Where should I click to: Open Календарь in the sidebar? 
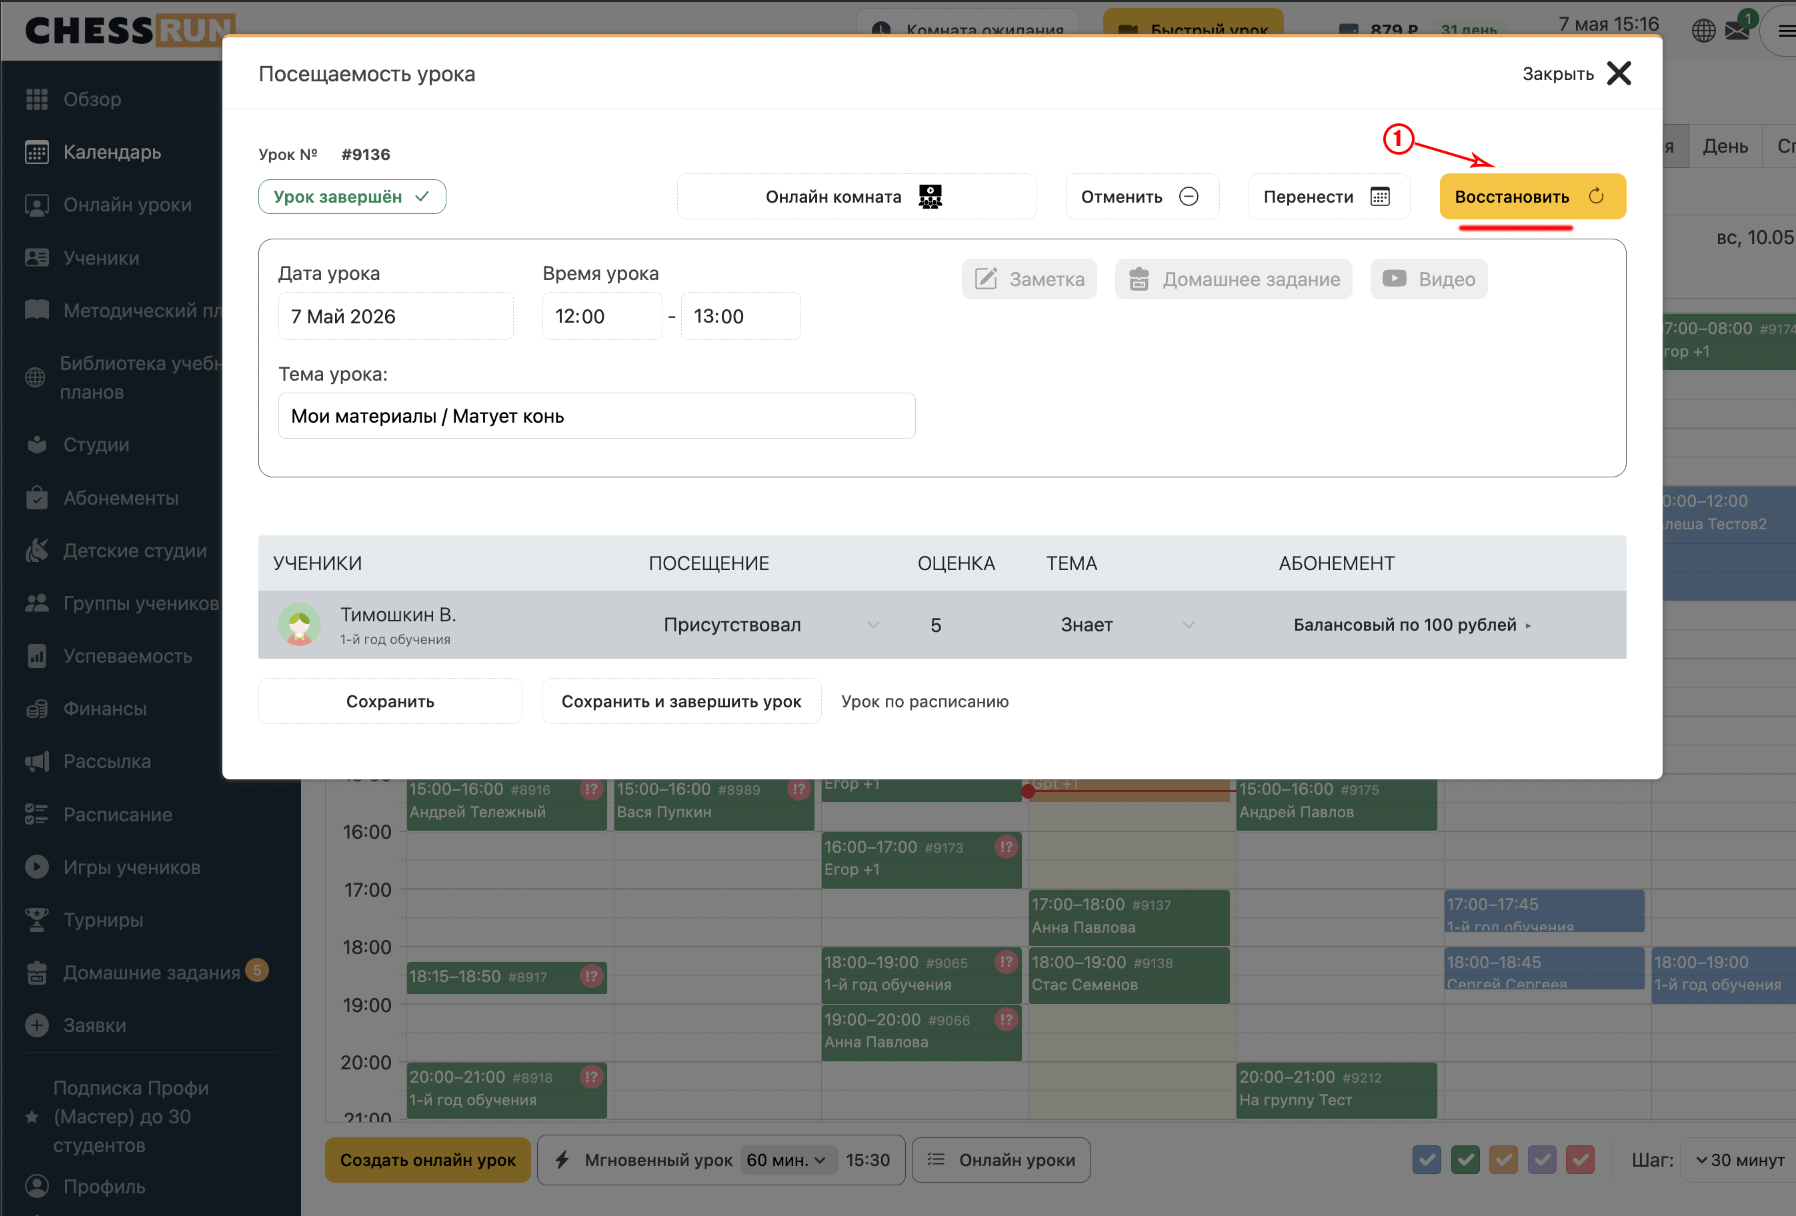tap(112, 152)
